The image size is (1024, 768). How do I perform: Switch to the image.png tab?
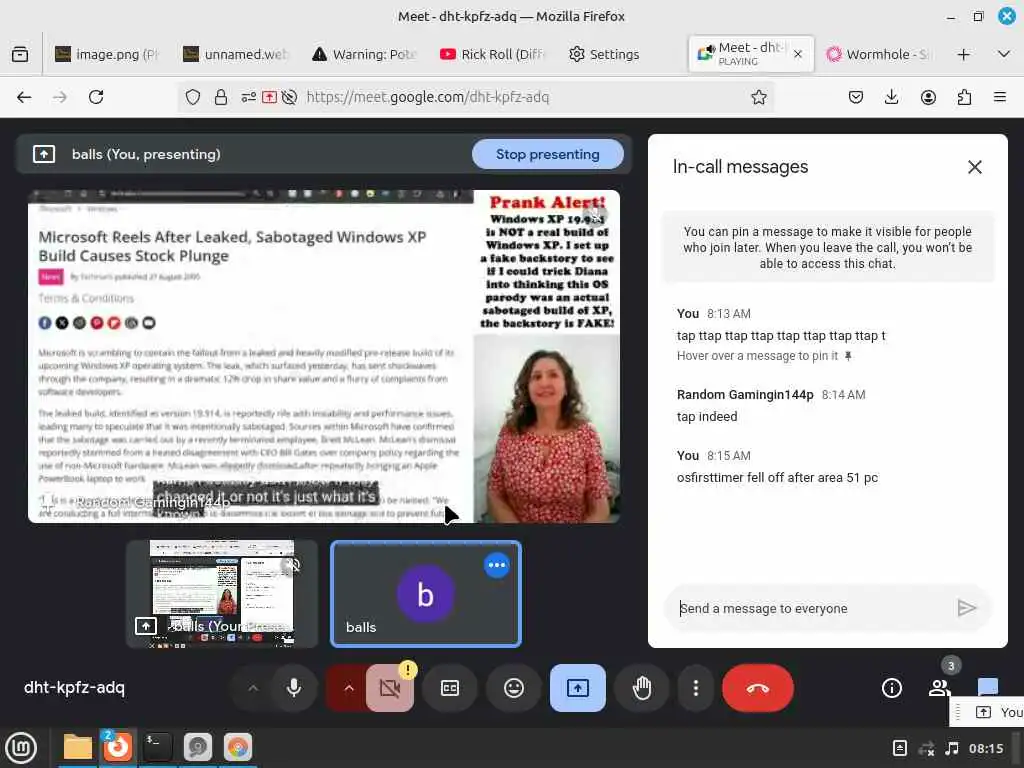(x=107, y=54)
